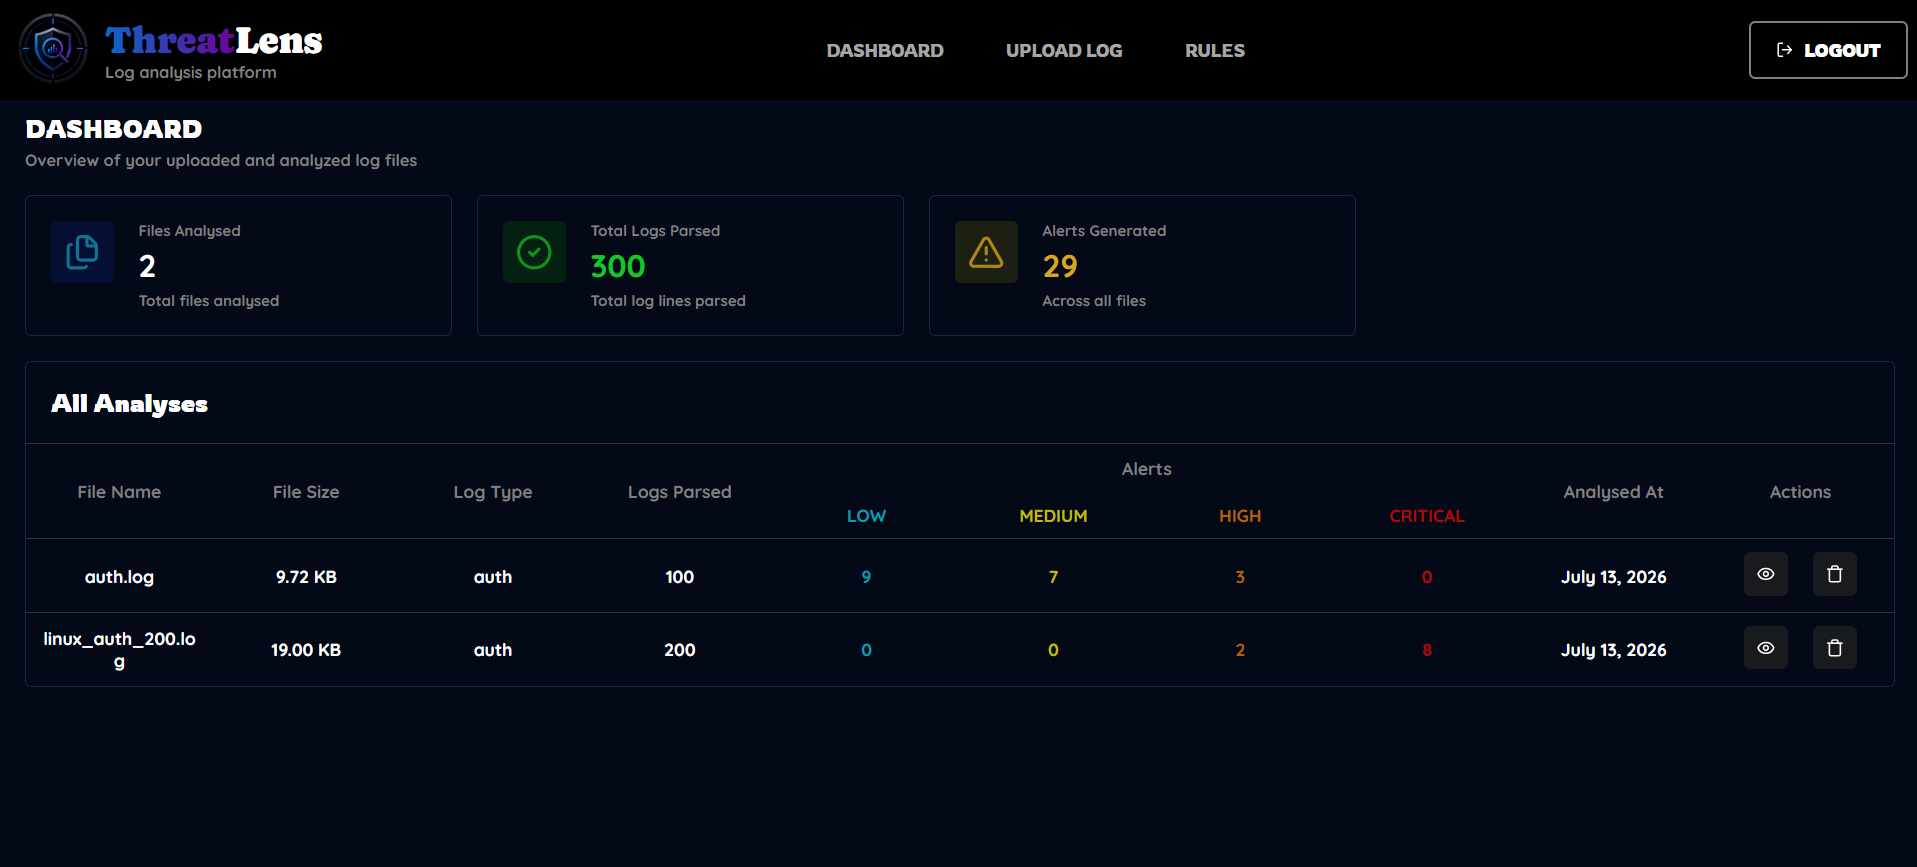Click auth.log's high alert count 3
The width and height of the screenshot is (1917, 867).
click(x=1240, y=577)
